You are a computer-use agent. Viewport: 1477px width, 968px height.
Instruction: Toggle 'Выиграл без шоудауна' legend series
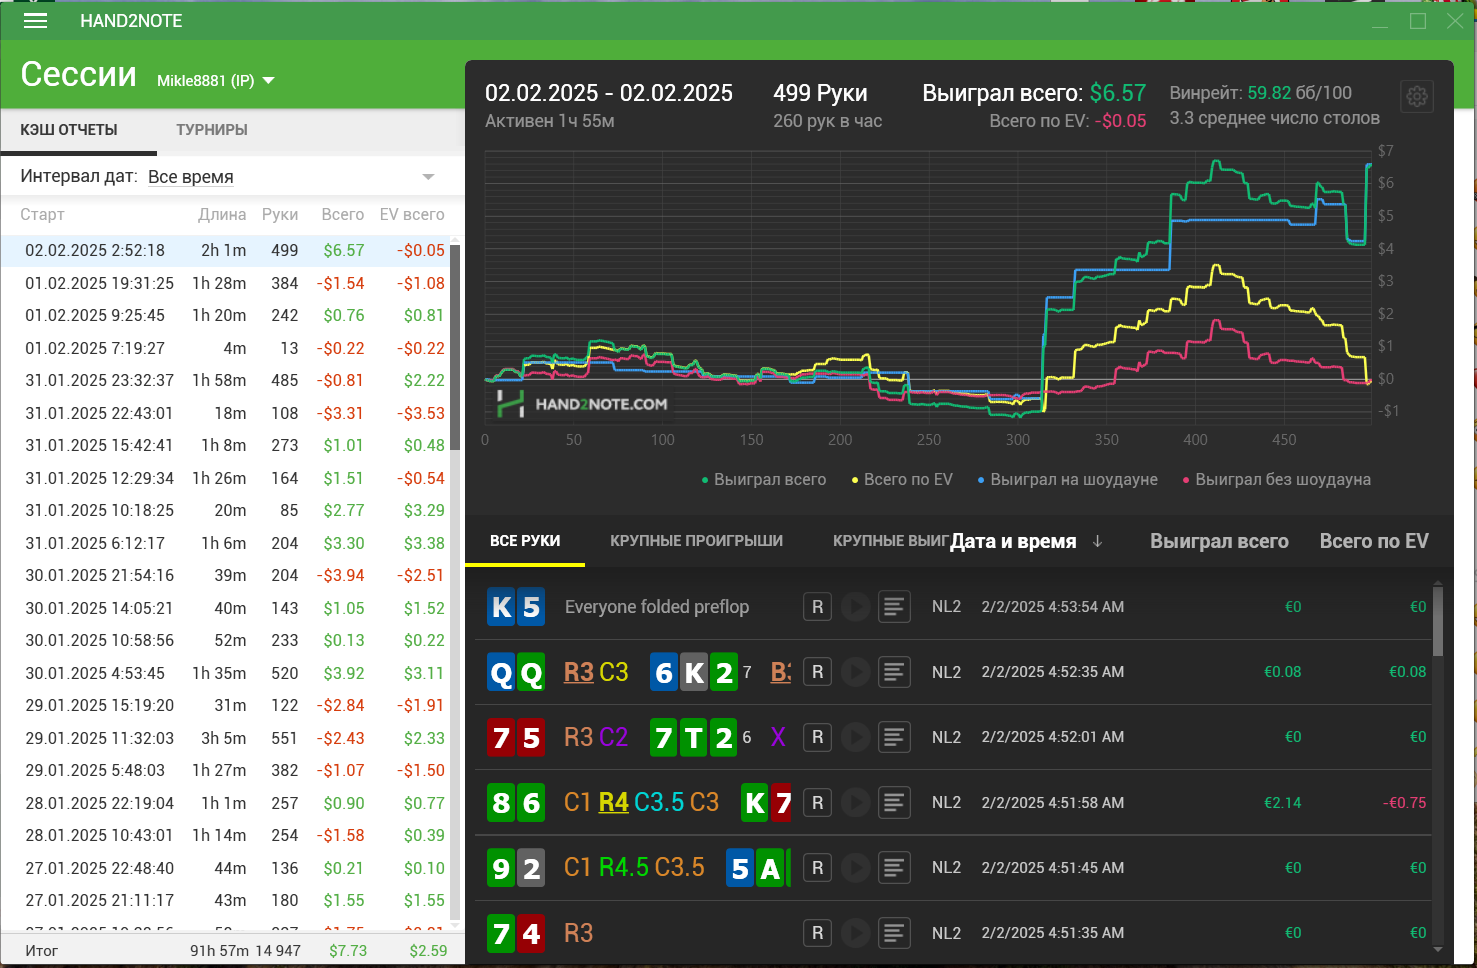(1276, 480)
